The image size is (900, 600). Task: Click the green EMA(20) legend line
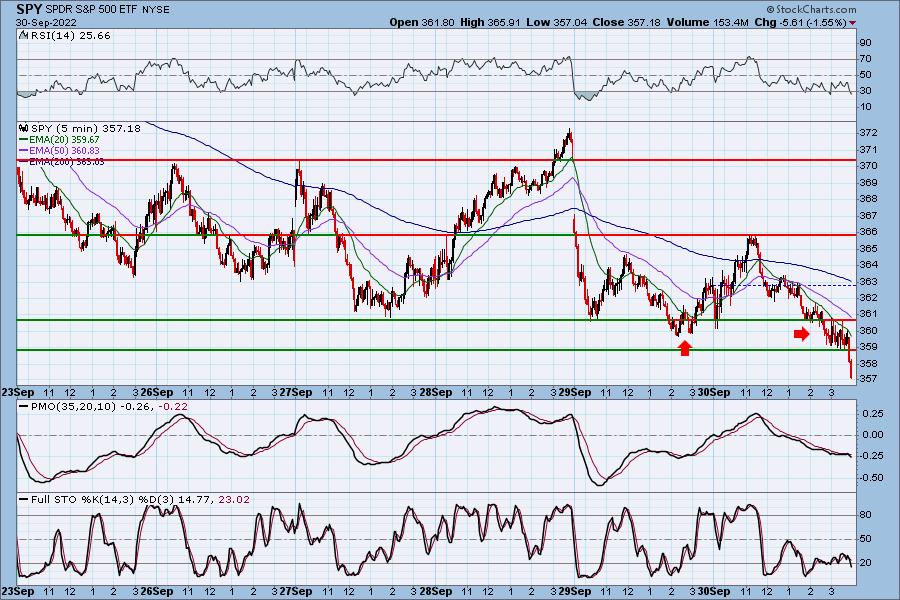pos(24,140)
